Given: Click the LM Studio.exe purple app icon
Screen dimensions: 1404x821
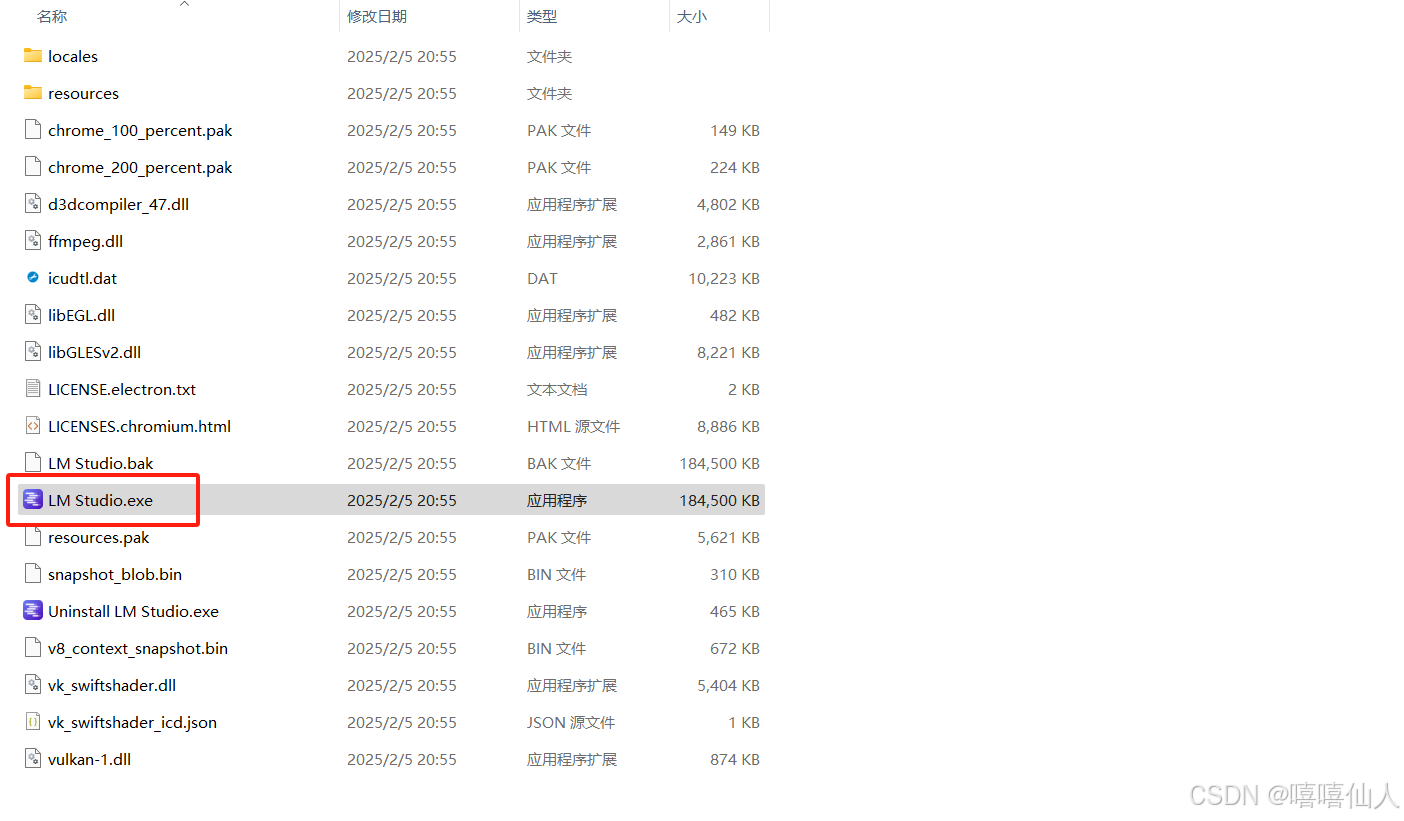Looking at the screenshot, I should [x=33, y=500].
